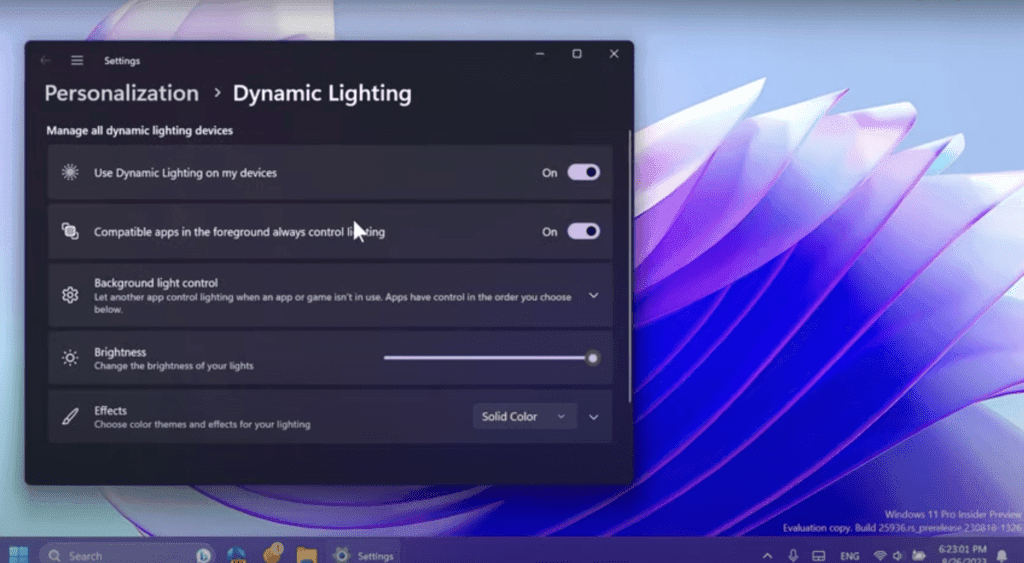Click Manage all dynamic lighting devices text
The height and width of the screenshot is (563, 1024).
139,131
